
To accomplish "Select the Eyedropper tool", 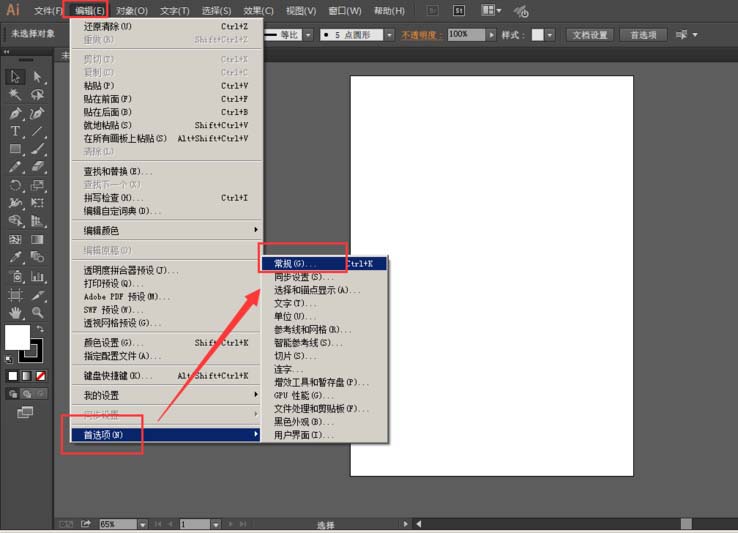I will click(16, 258).
